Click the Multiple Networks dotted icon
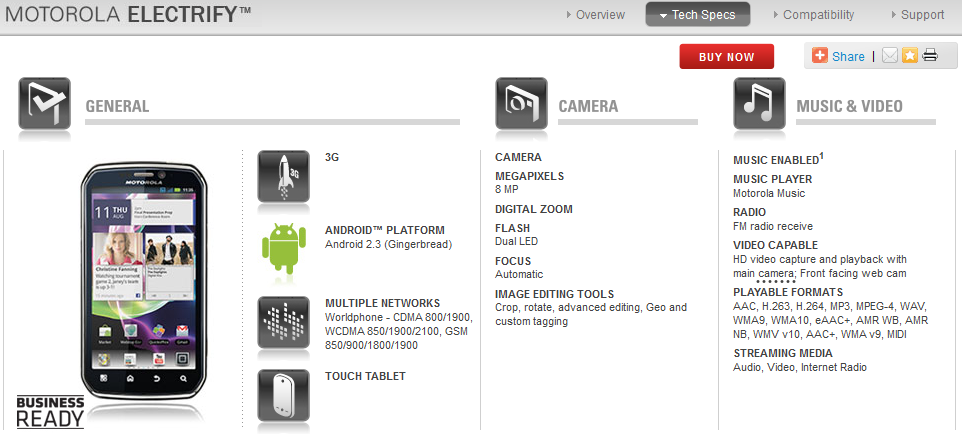The width and height of the screenshot is (962, 441). tap(283, 323)
